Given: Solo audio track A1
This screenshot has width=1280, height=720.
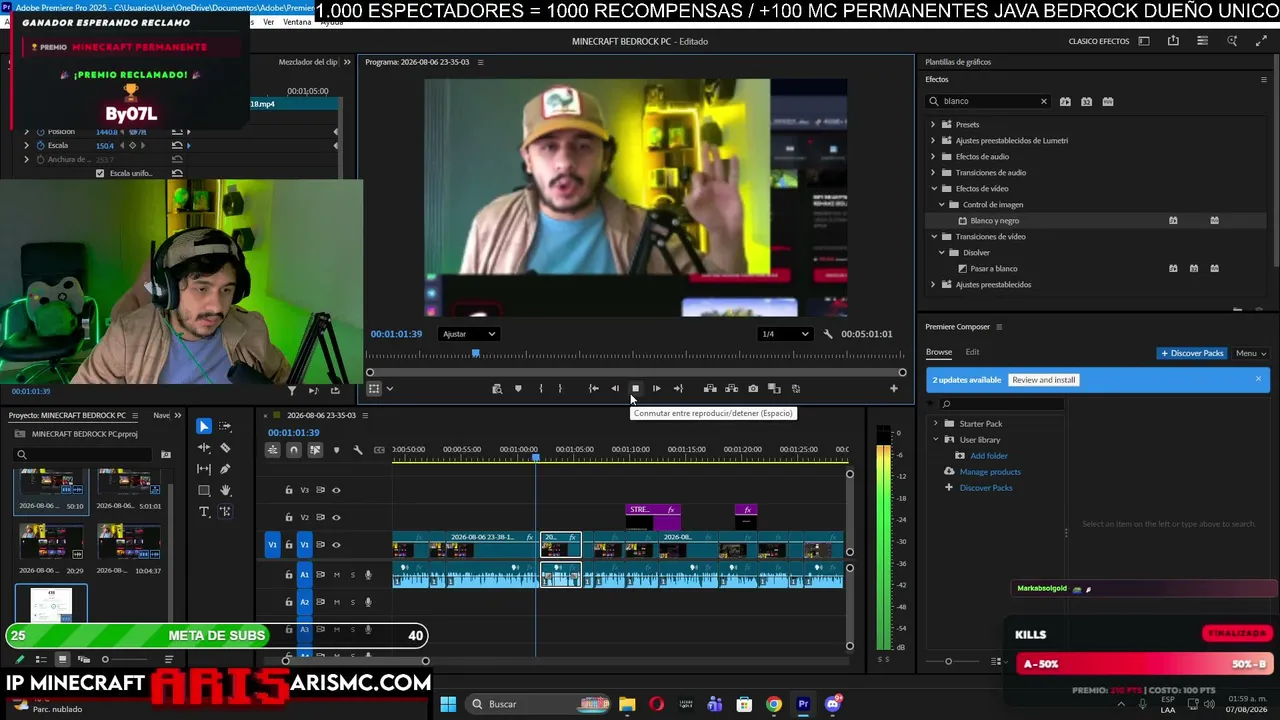Looking at the screenshot, I should [x=352, y=575].
